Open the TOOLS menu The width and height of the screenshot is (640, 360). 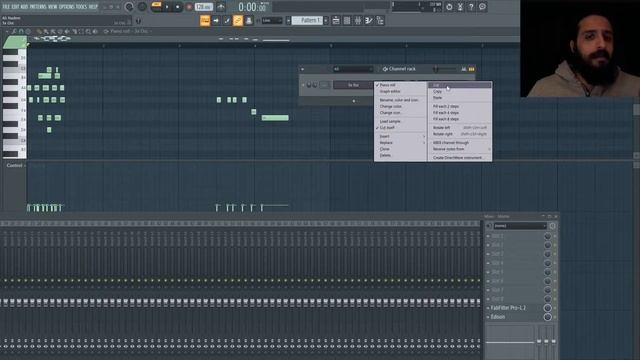81,7
